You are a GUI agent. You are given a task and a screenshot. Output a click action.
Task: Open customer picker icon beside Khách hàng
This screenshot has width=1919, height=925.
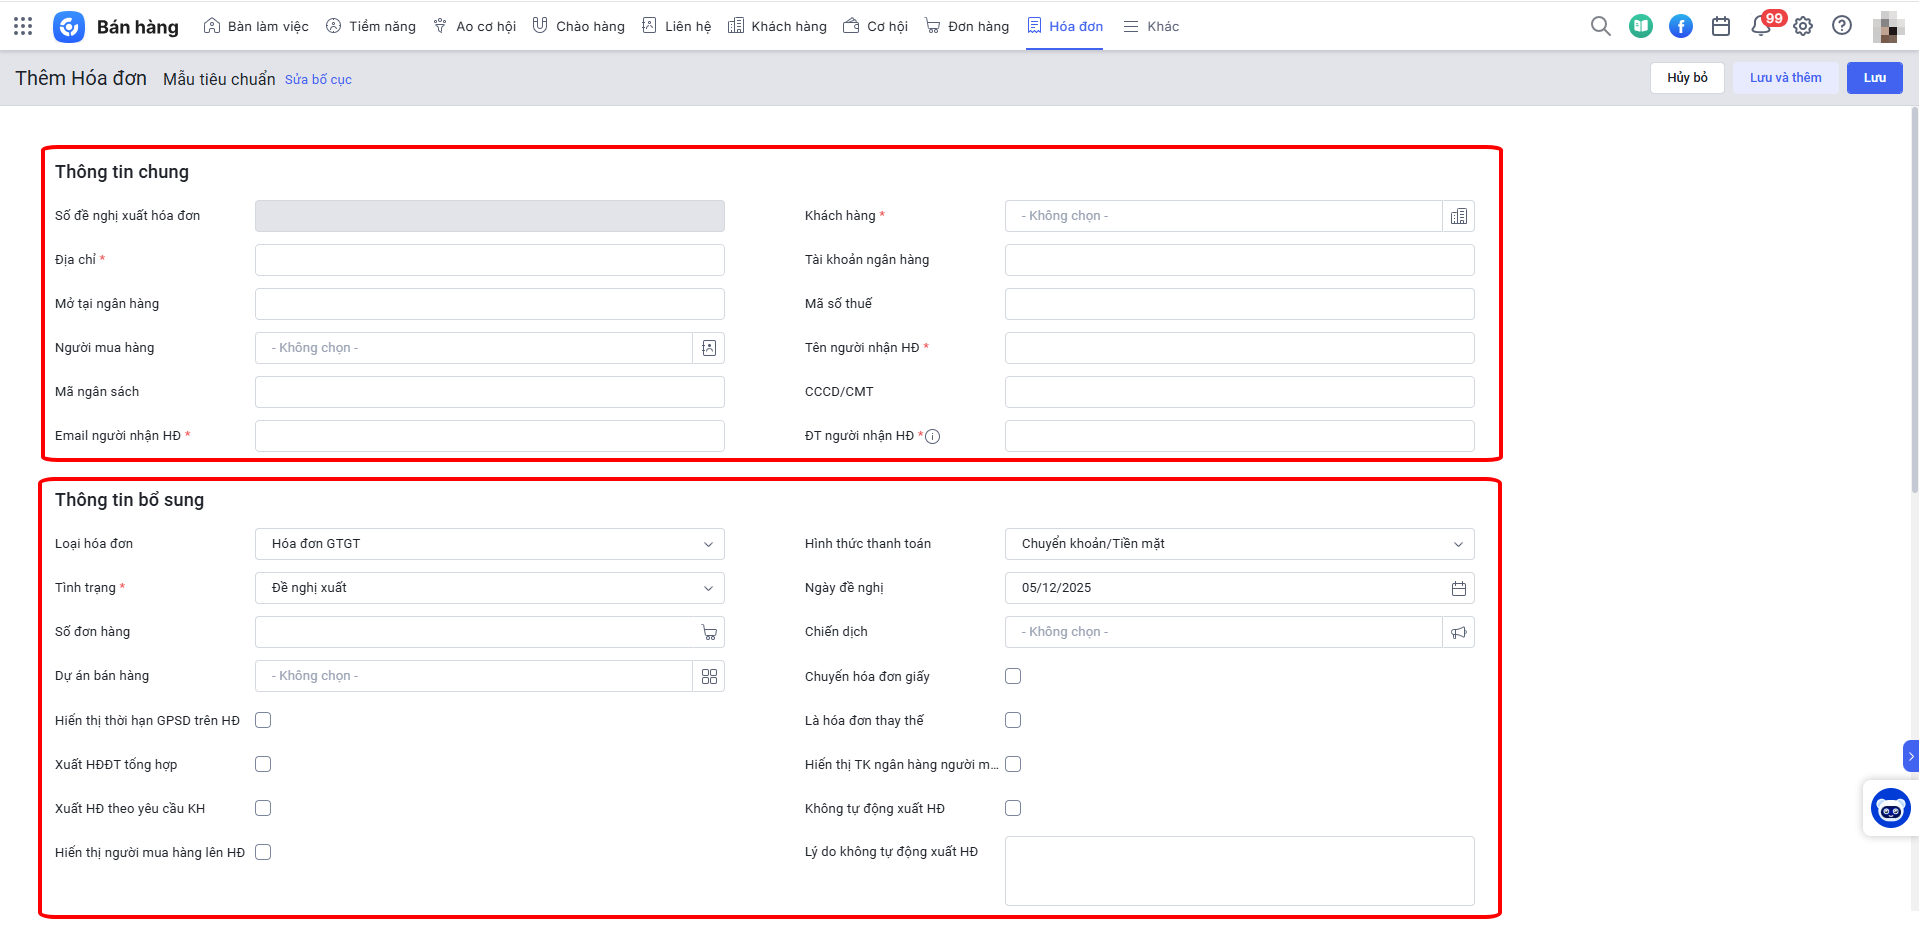click(1458, 216)
